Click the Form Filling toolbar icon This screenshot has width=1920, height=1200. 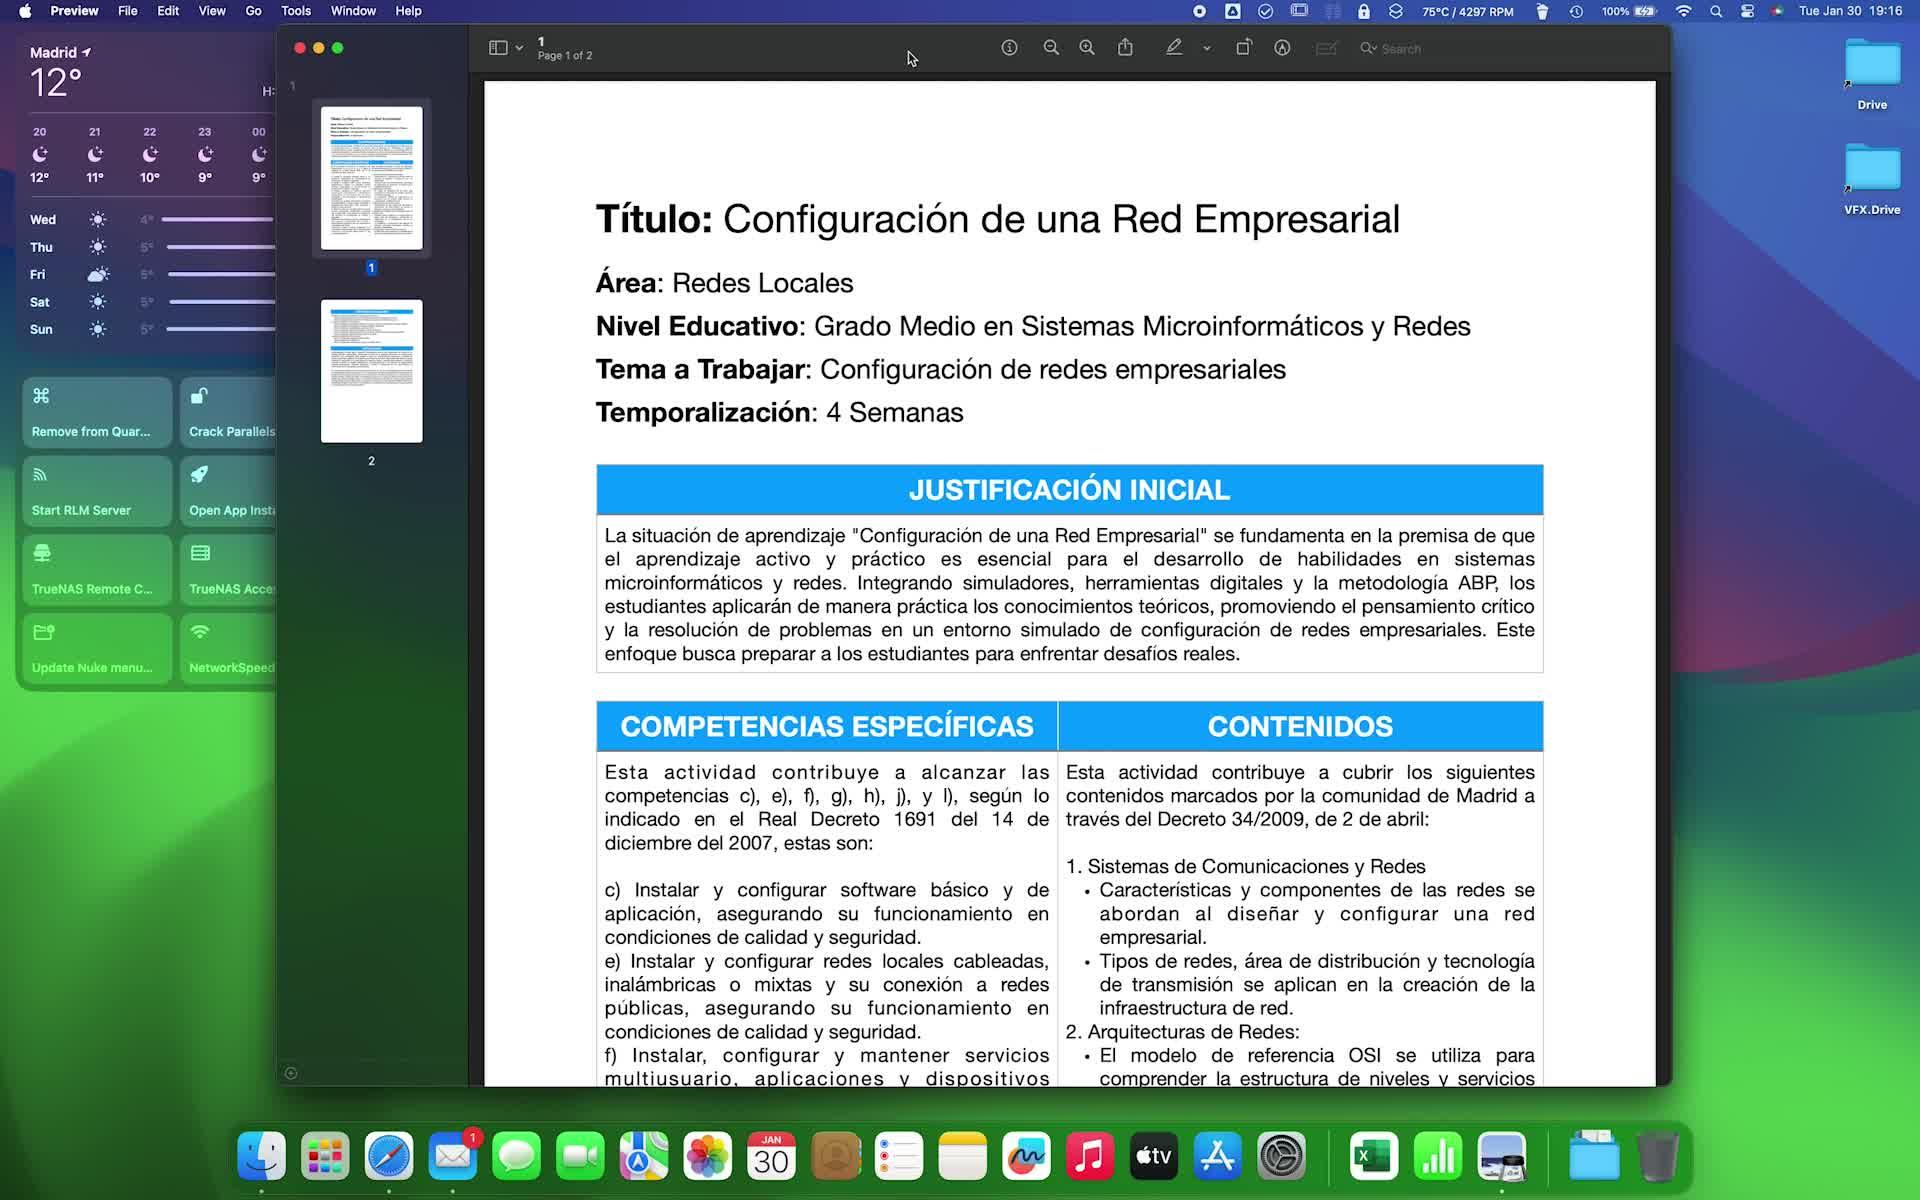tap(1326, 48)
